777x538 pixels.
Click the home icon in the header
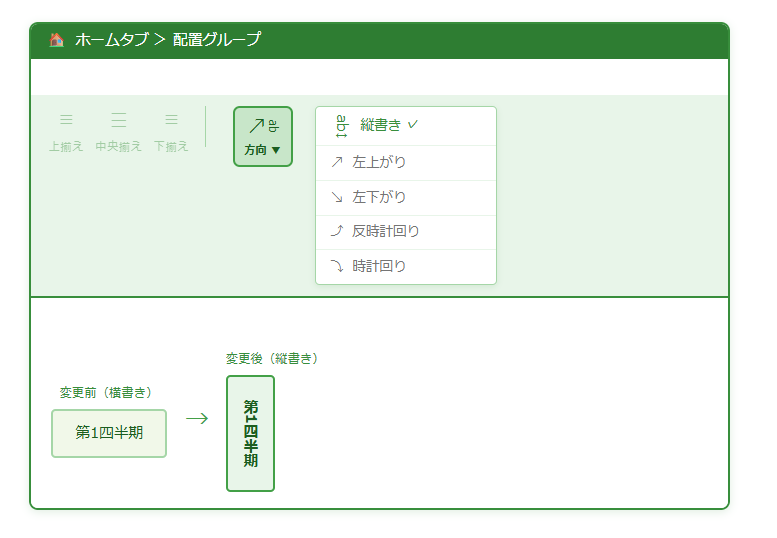click(56, 40)
